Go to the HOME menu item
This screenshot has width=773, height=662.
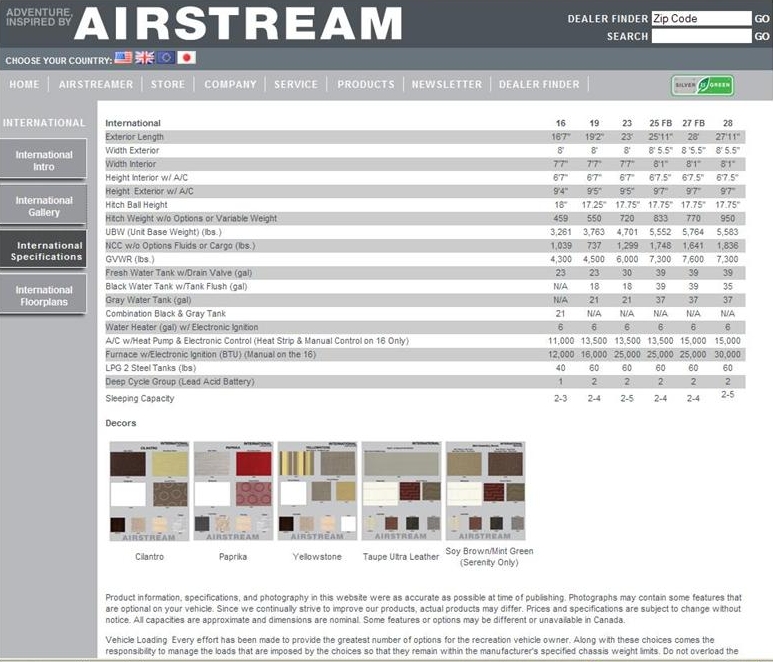click(24, 84)
